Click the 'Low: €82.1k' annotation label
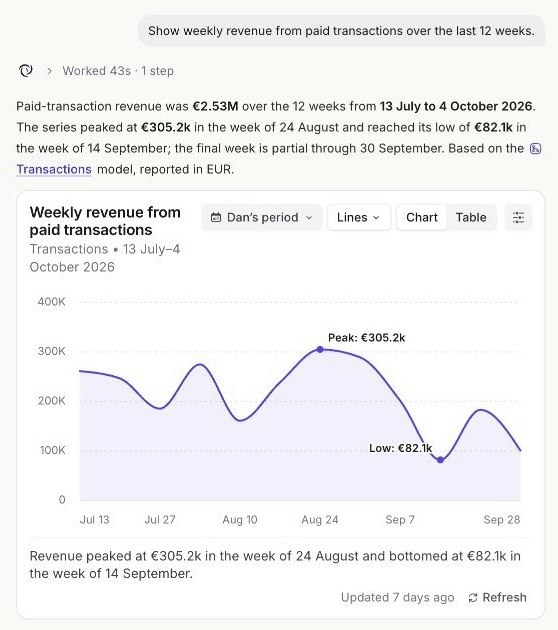Viewport: 558px width, 630px height. [401, 448]
